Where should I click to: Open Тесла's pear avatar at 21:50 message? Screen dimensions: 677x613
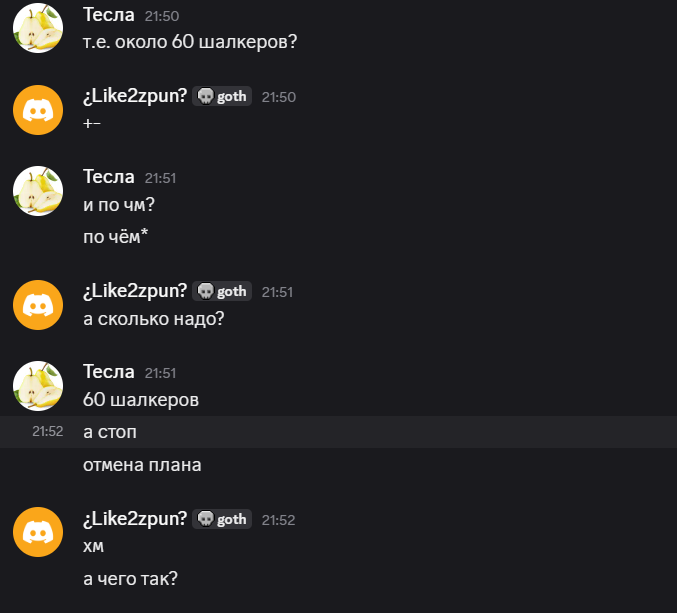(38, 28)
